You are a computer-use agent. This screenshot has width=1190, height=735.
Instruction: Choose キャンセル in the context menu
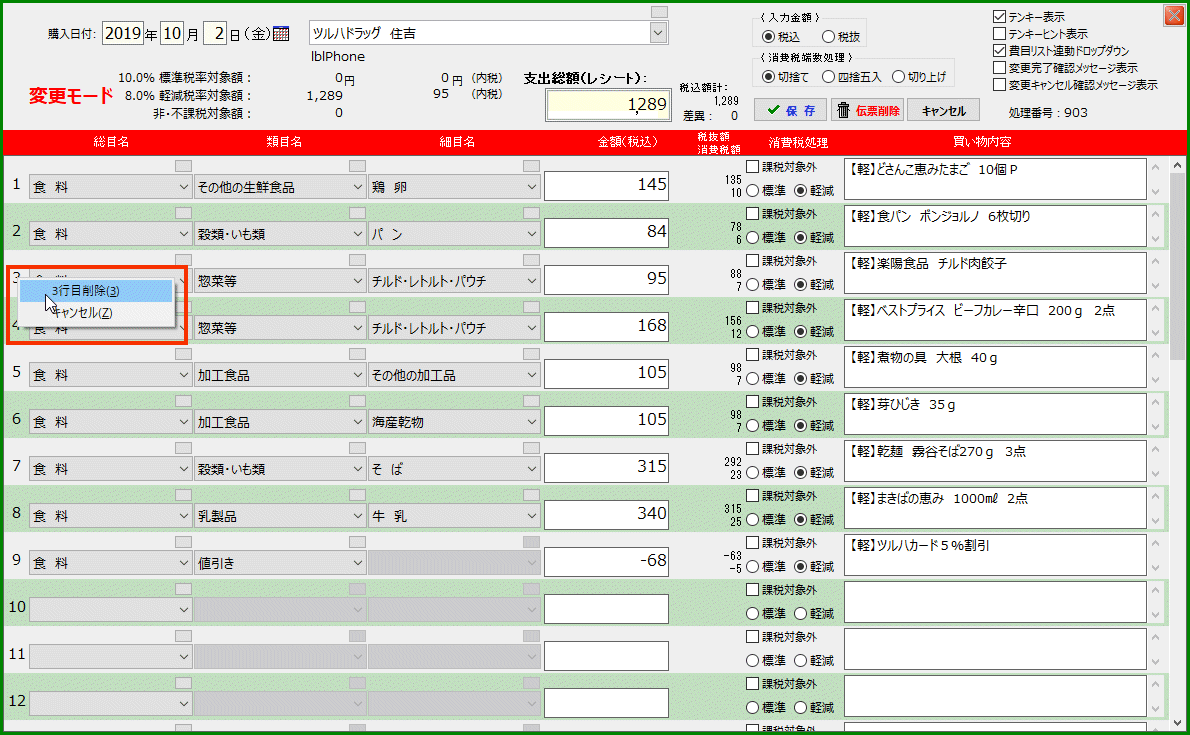click(x=96, y=312)
